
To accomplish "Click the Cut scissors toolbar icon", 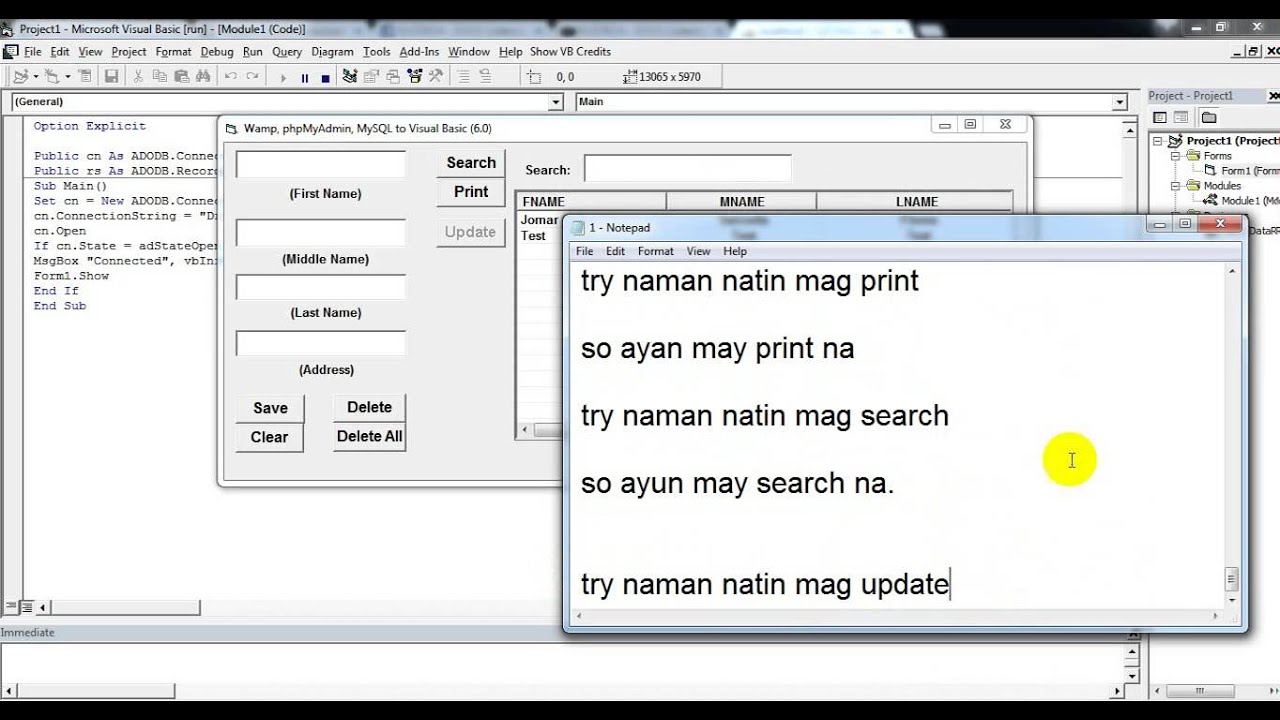I will coord(138,76).
